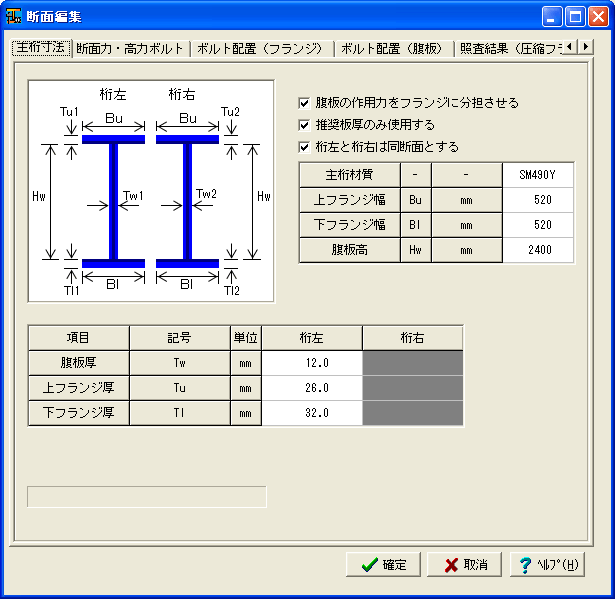The width and height of the screenshot is (615, 599).
Task: Click the 下フランジ幅 label cell
Action: pyautogui.click(x=349, y=225)
